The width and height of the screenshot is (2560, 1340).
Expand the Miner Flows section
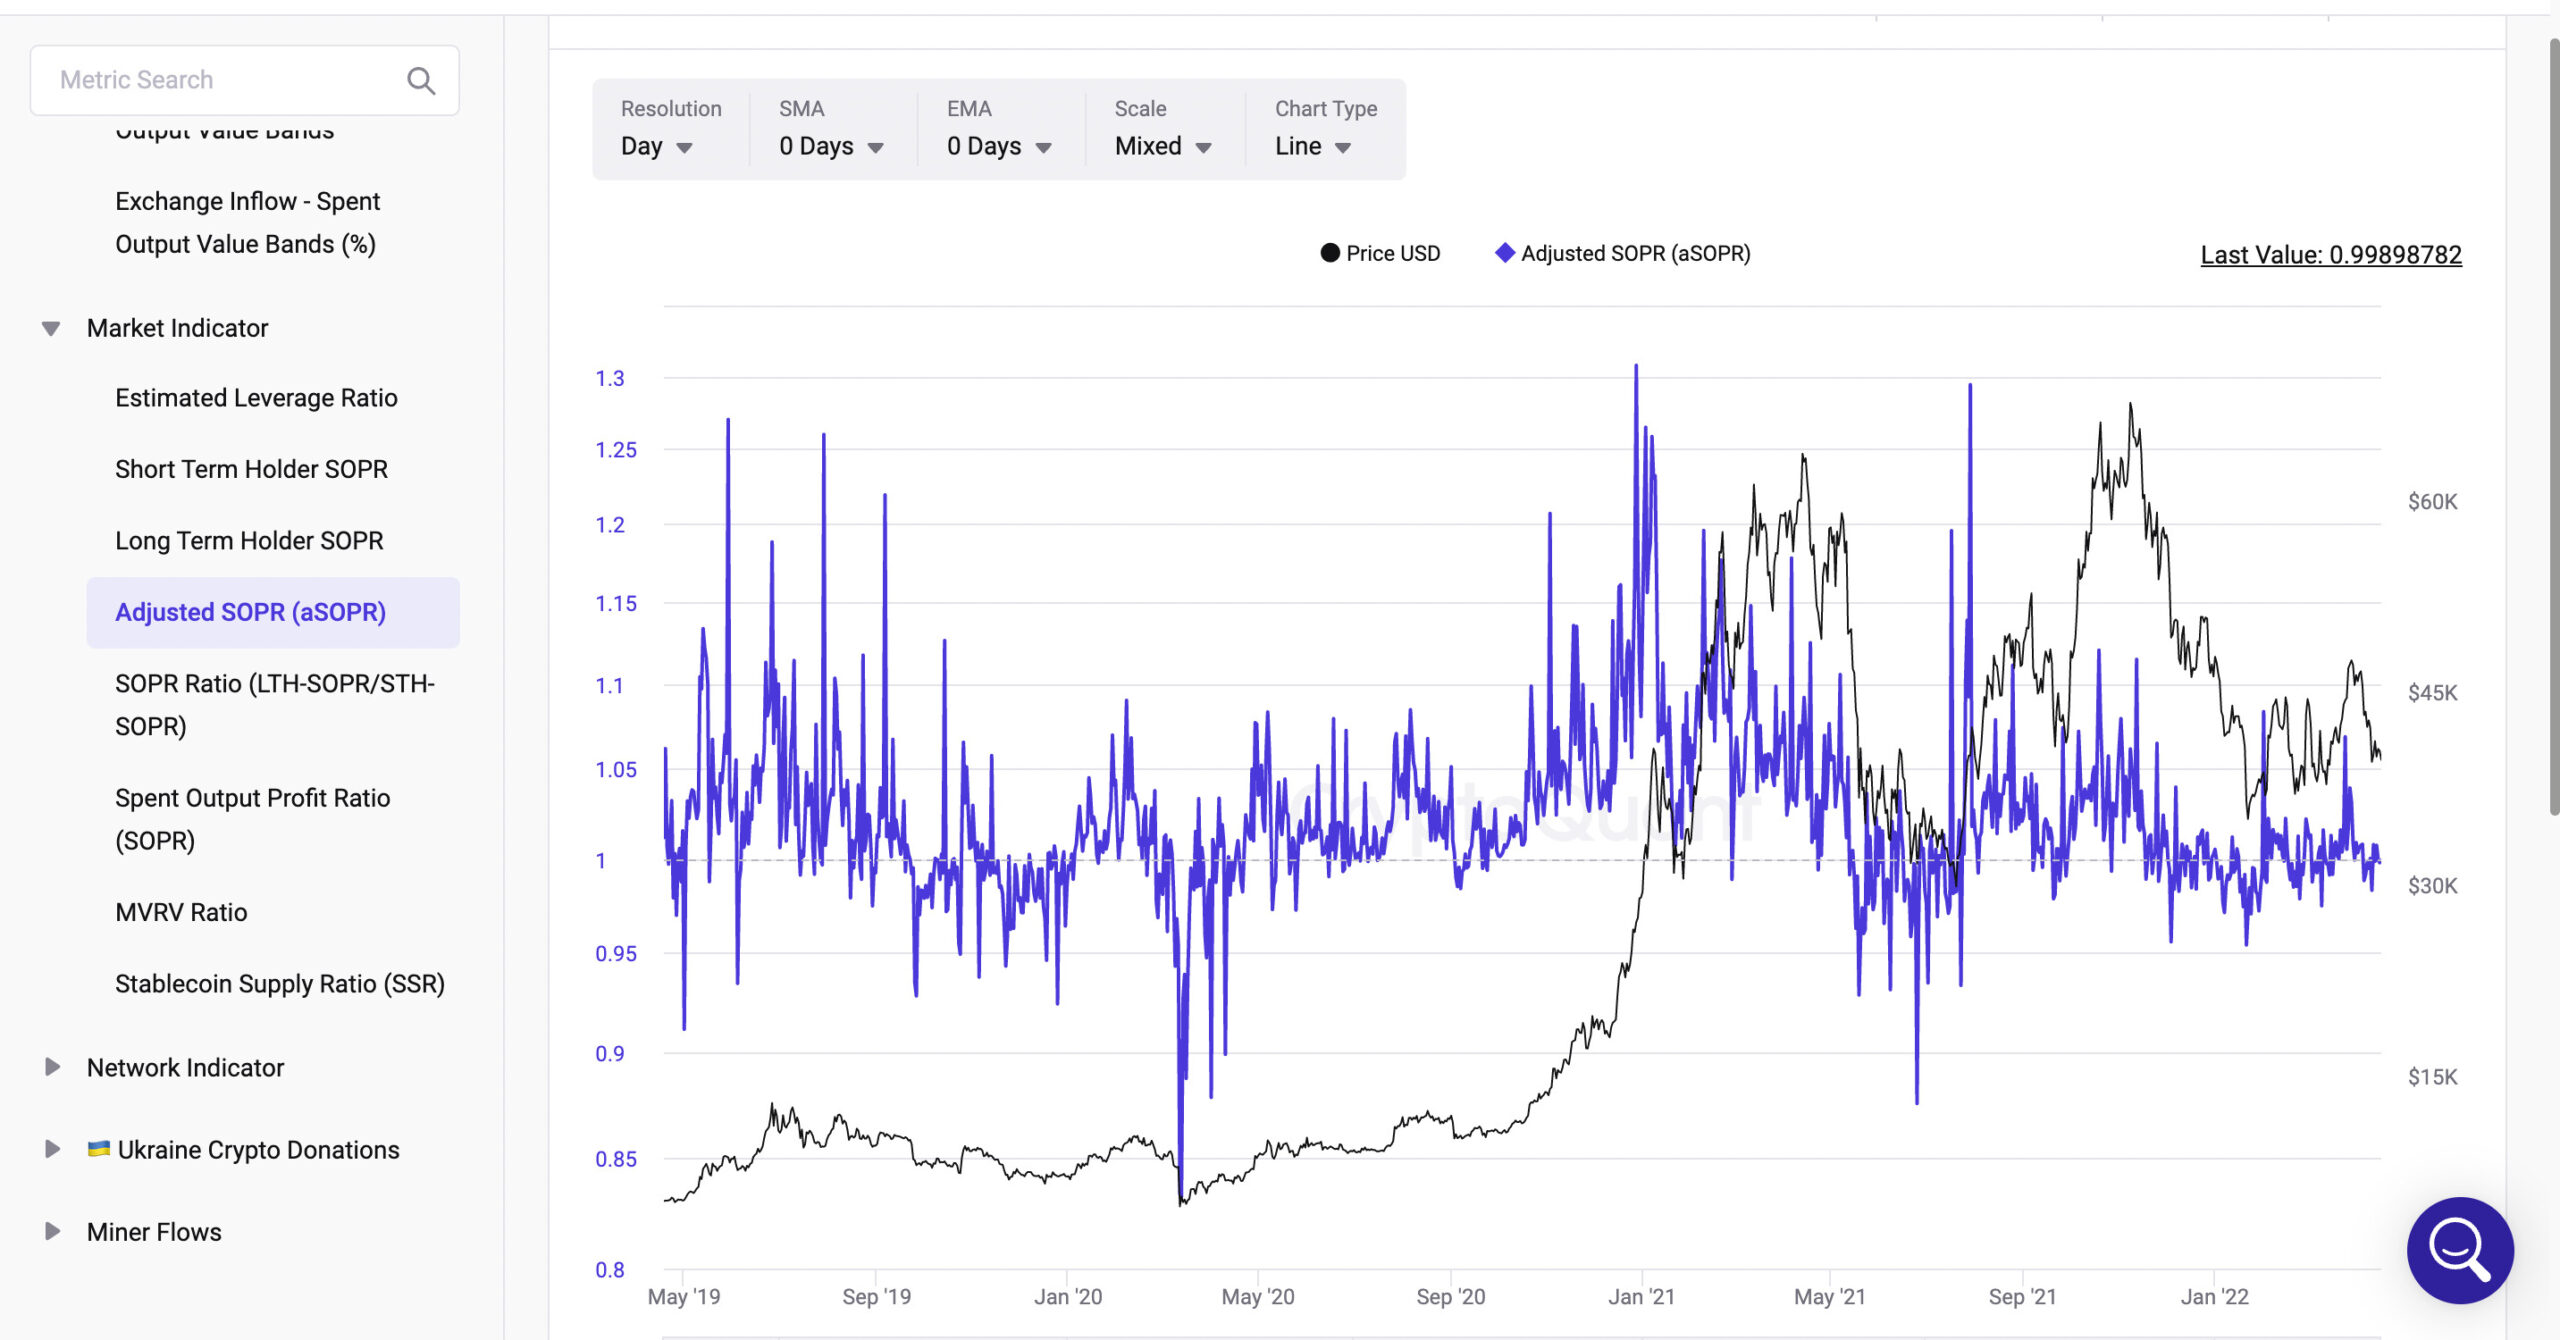click(x=52, y=1231)
